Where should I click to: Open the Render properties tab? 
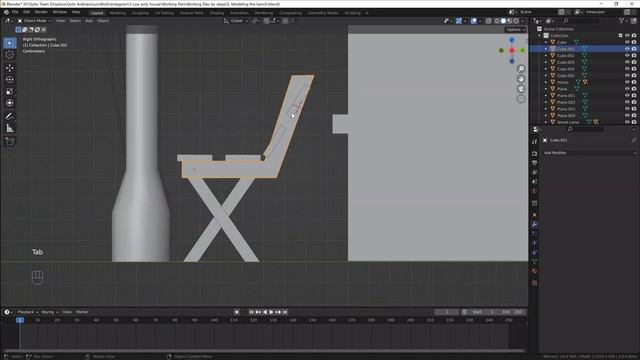coord(535,153)
